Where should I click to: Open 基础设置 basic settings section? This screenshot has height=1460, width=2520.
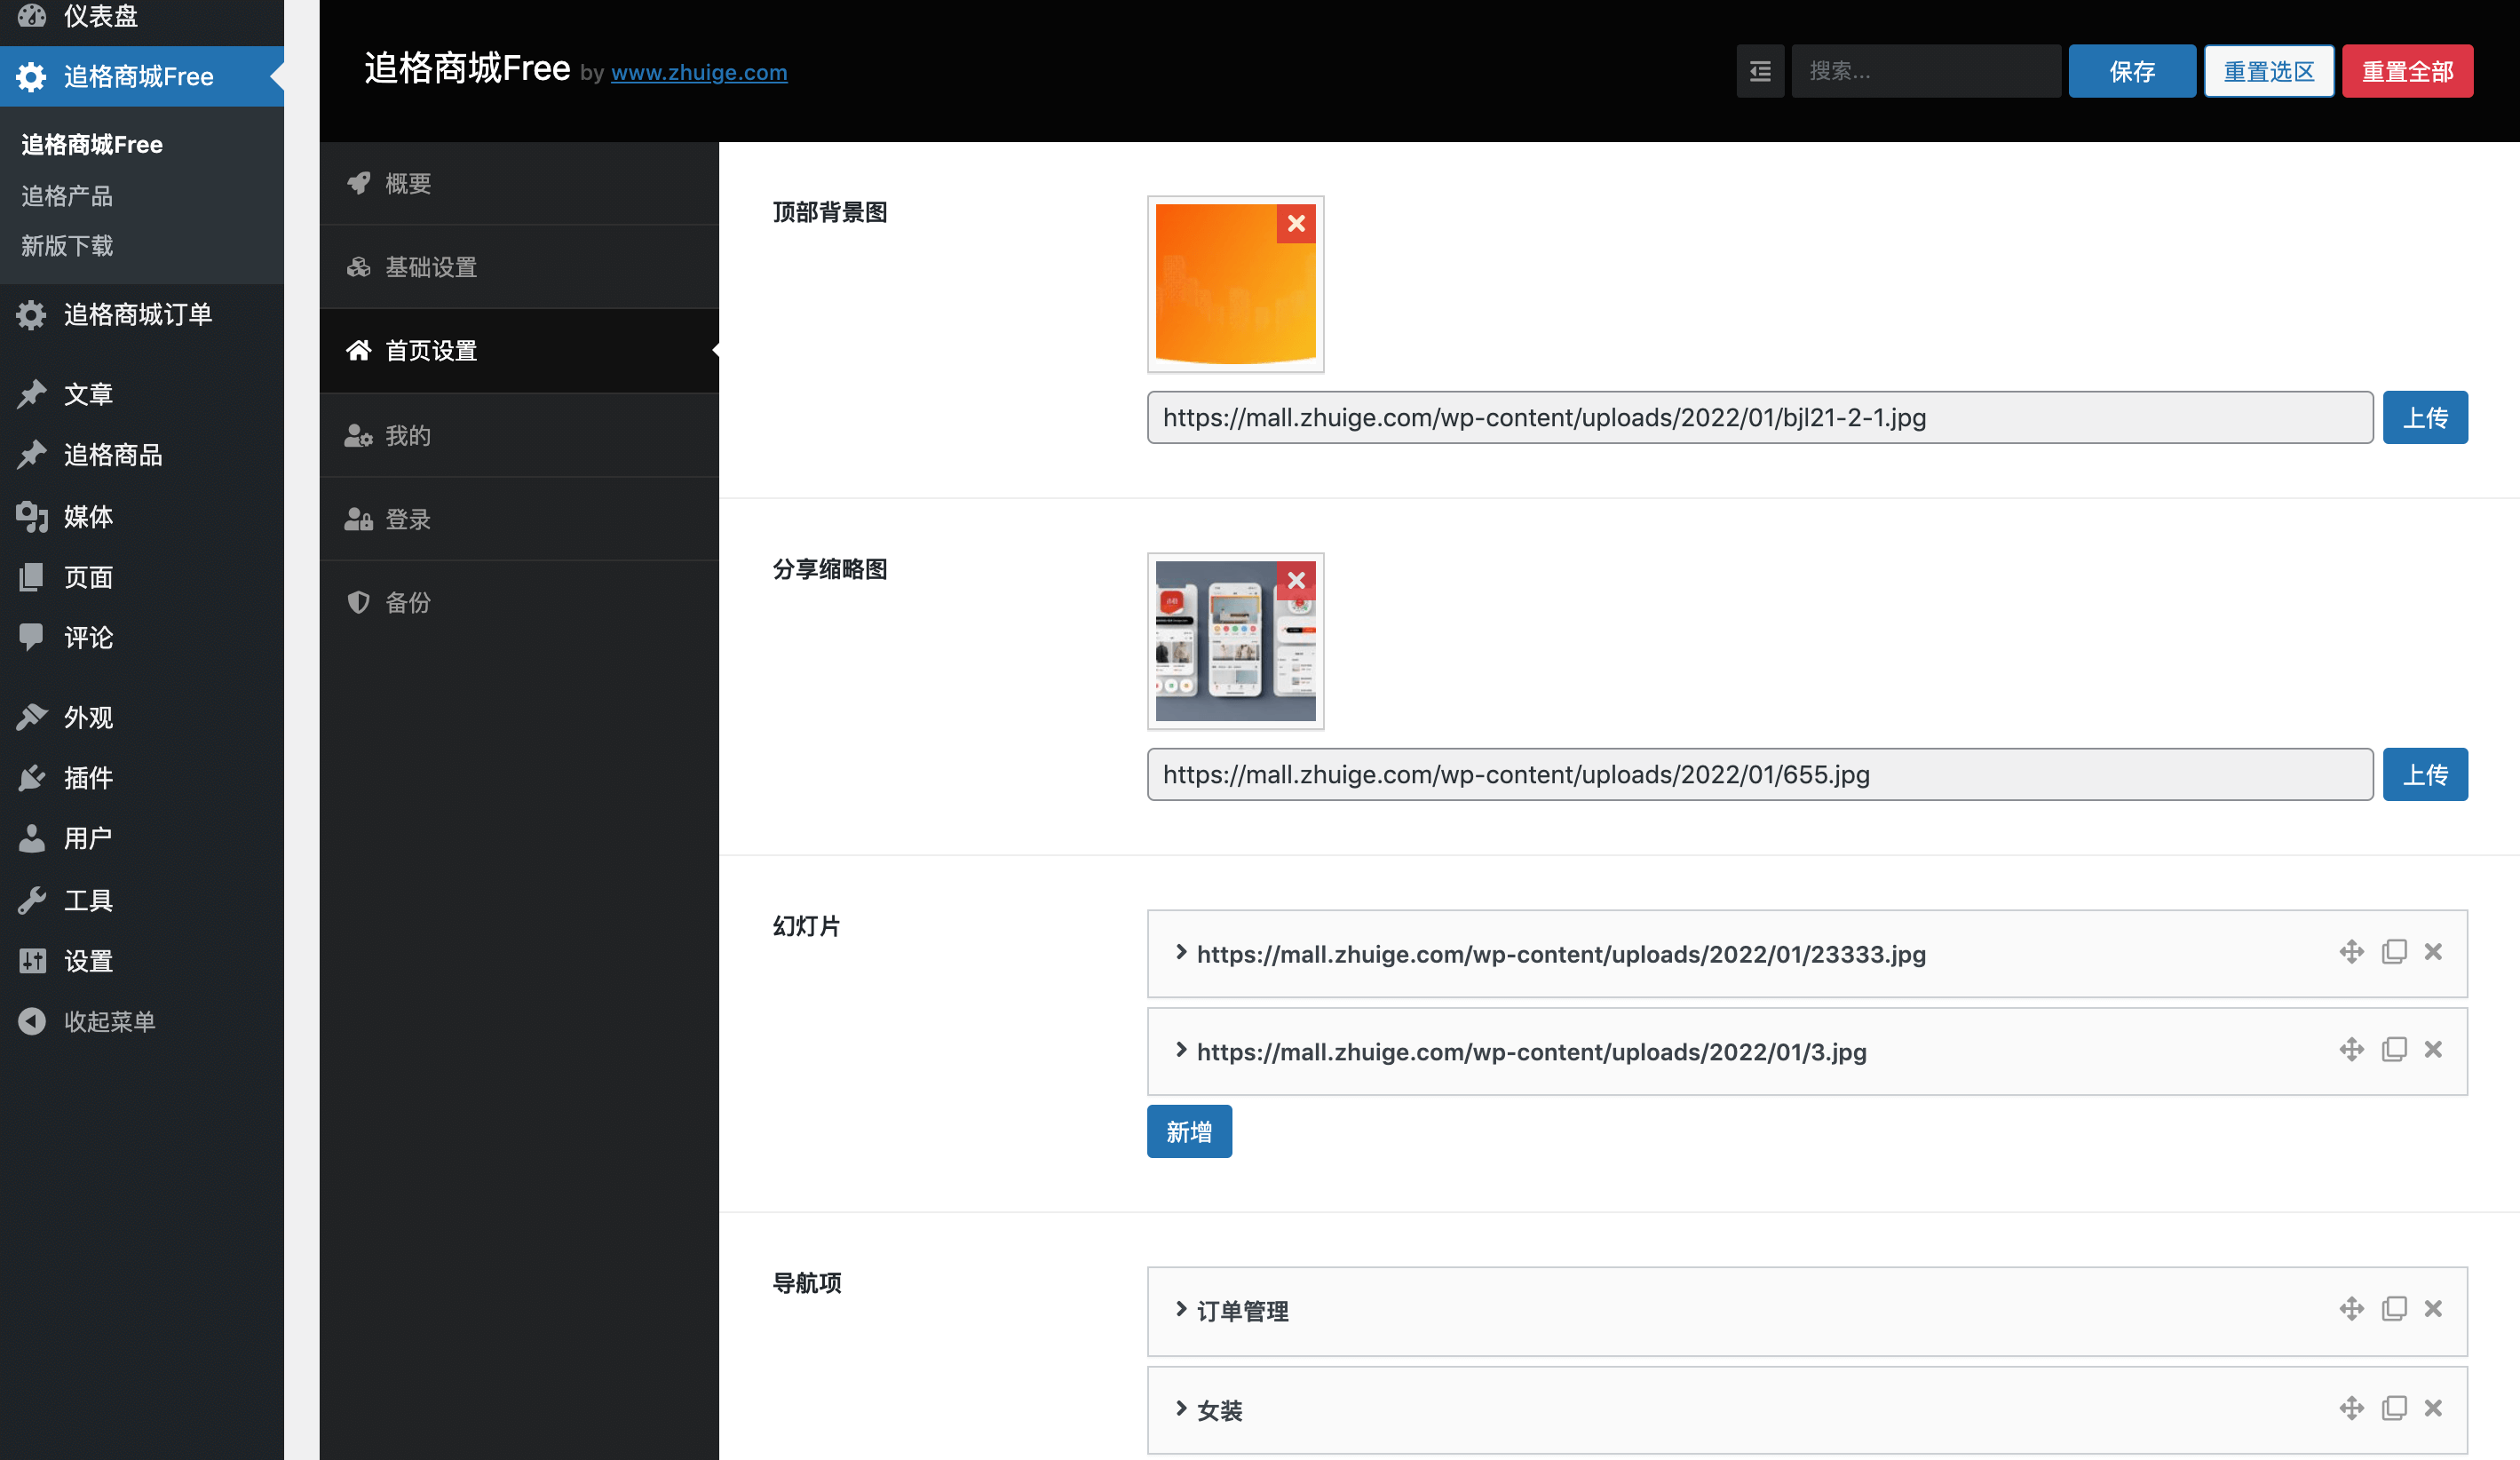pyautogui.click(x=431, y=264)
